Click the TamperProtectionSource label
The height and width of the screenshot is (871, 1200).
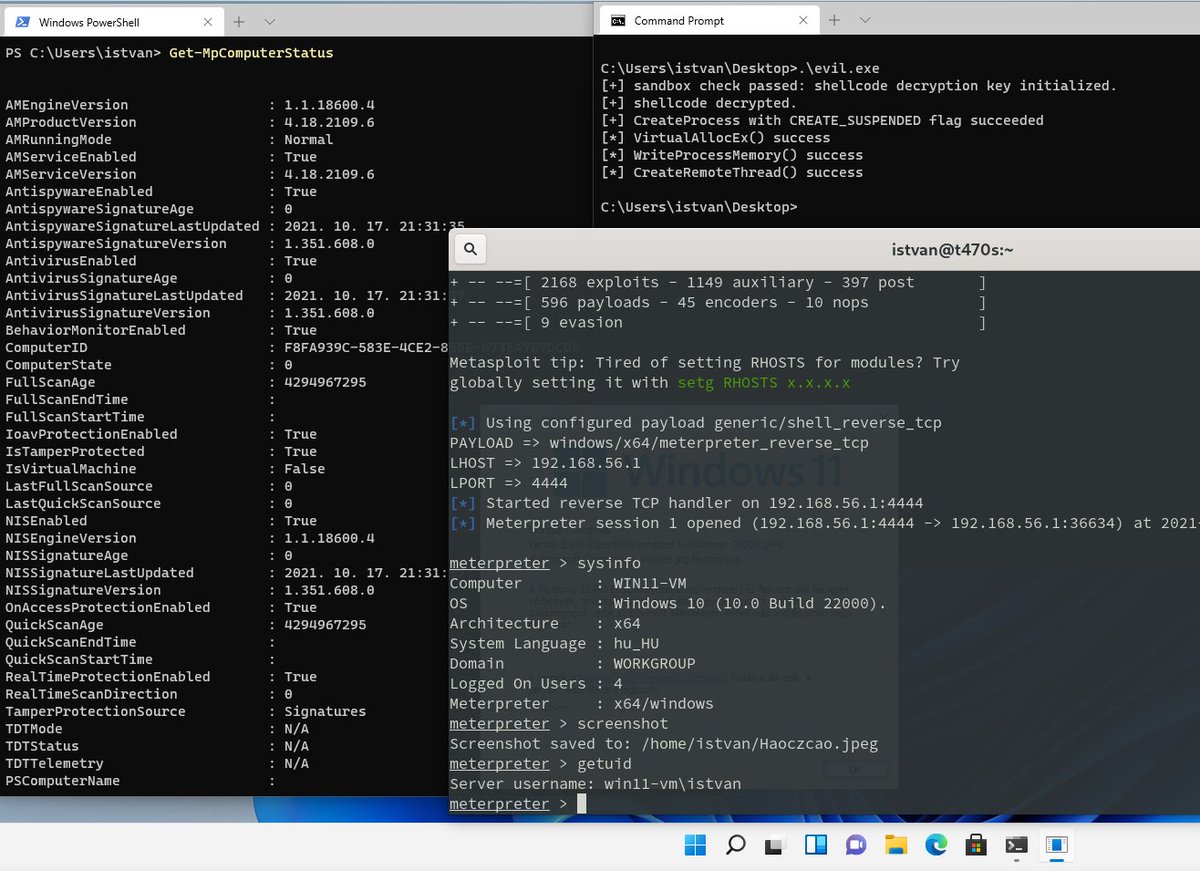point(95,712)
